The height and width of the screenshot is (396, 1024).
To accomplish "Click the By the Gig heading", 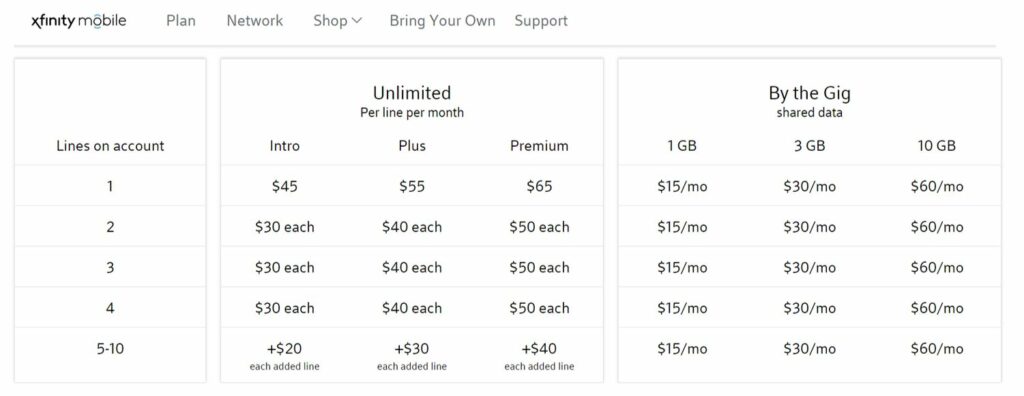I will pos(809,93).
